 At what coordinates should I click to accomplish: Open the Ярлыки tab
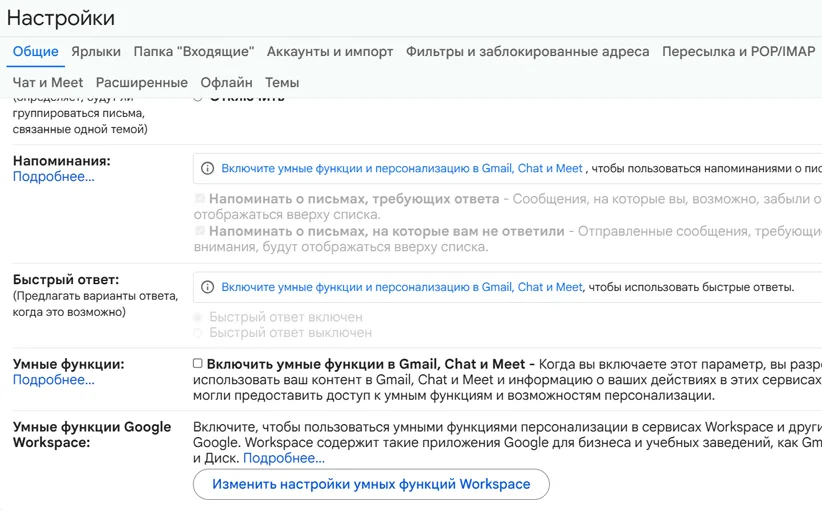click(96, 52)
